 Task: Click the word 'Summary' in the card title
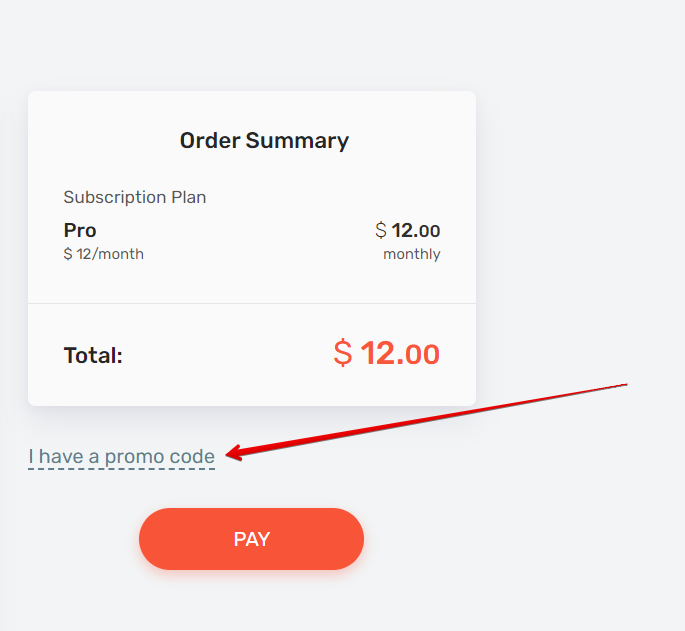point(297,142)
